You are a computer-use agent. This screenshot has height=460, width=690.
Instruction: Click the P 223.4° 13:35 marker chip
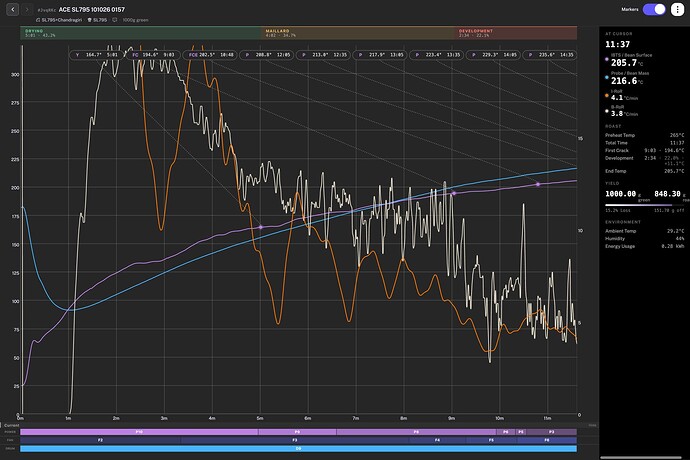(x=437, y=55)
